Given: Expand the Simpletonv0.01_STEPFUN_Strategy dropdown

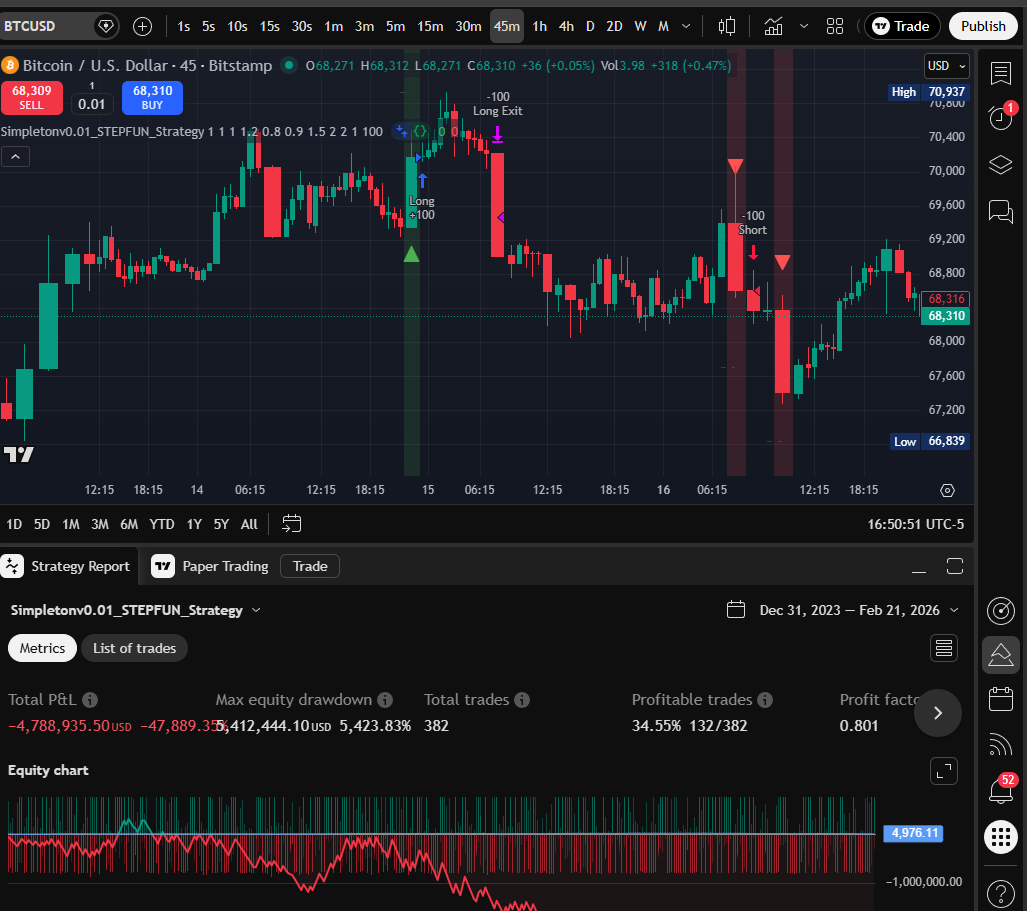Looking at the screenshot, I should click(256, 610).
